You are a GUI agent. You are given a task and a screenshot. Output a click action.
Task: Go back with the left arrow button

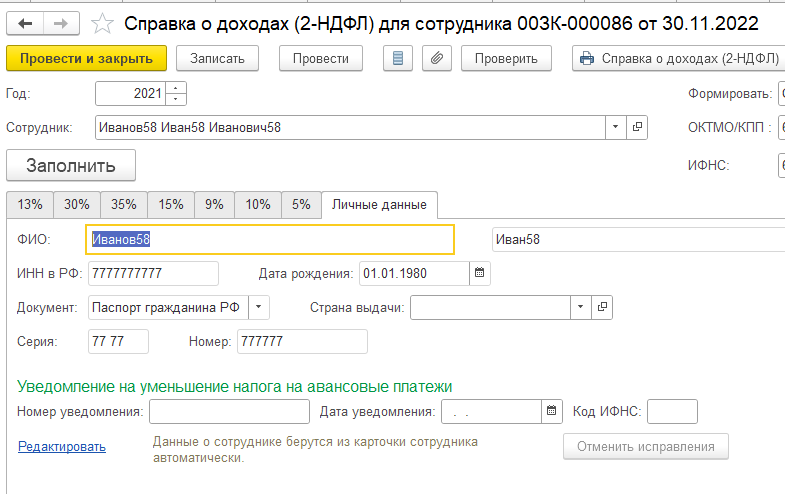coord(25,24)
